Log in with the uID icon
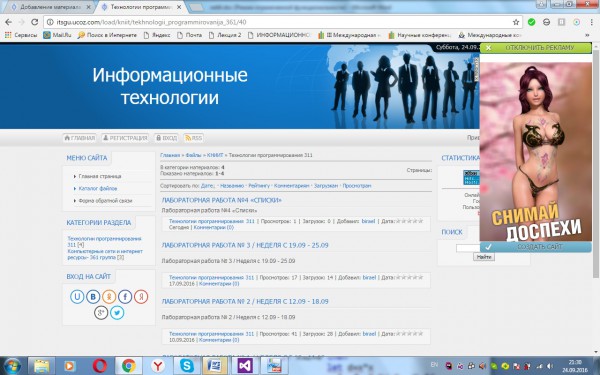600x375 pixels. 77,297
